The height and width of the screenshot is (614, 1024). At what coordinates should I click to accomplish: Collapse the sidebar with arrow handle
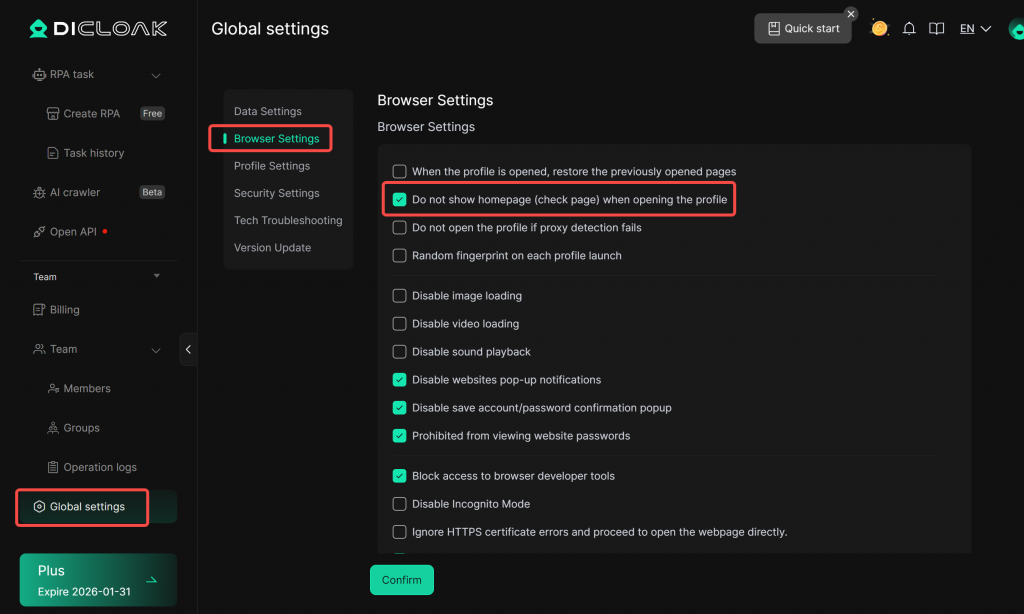tap(188, 349)
